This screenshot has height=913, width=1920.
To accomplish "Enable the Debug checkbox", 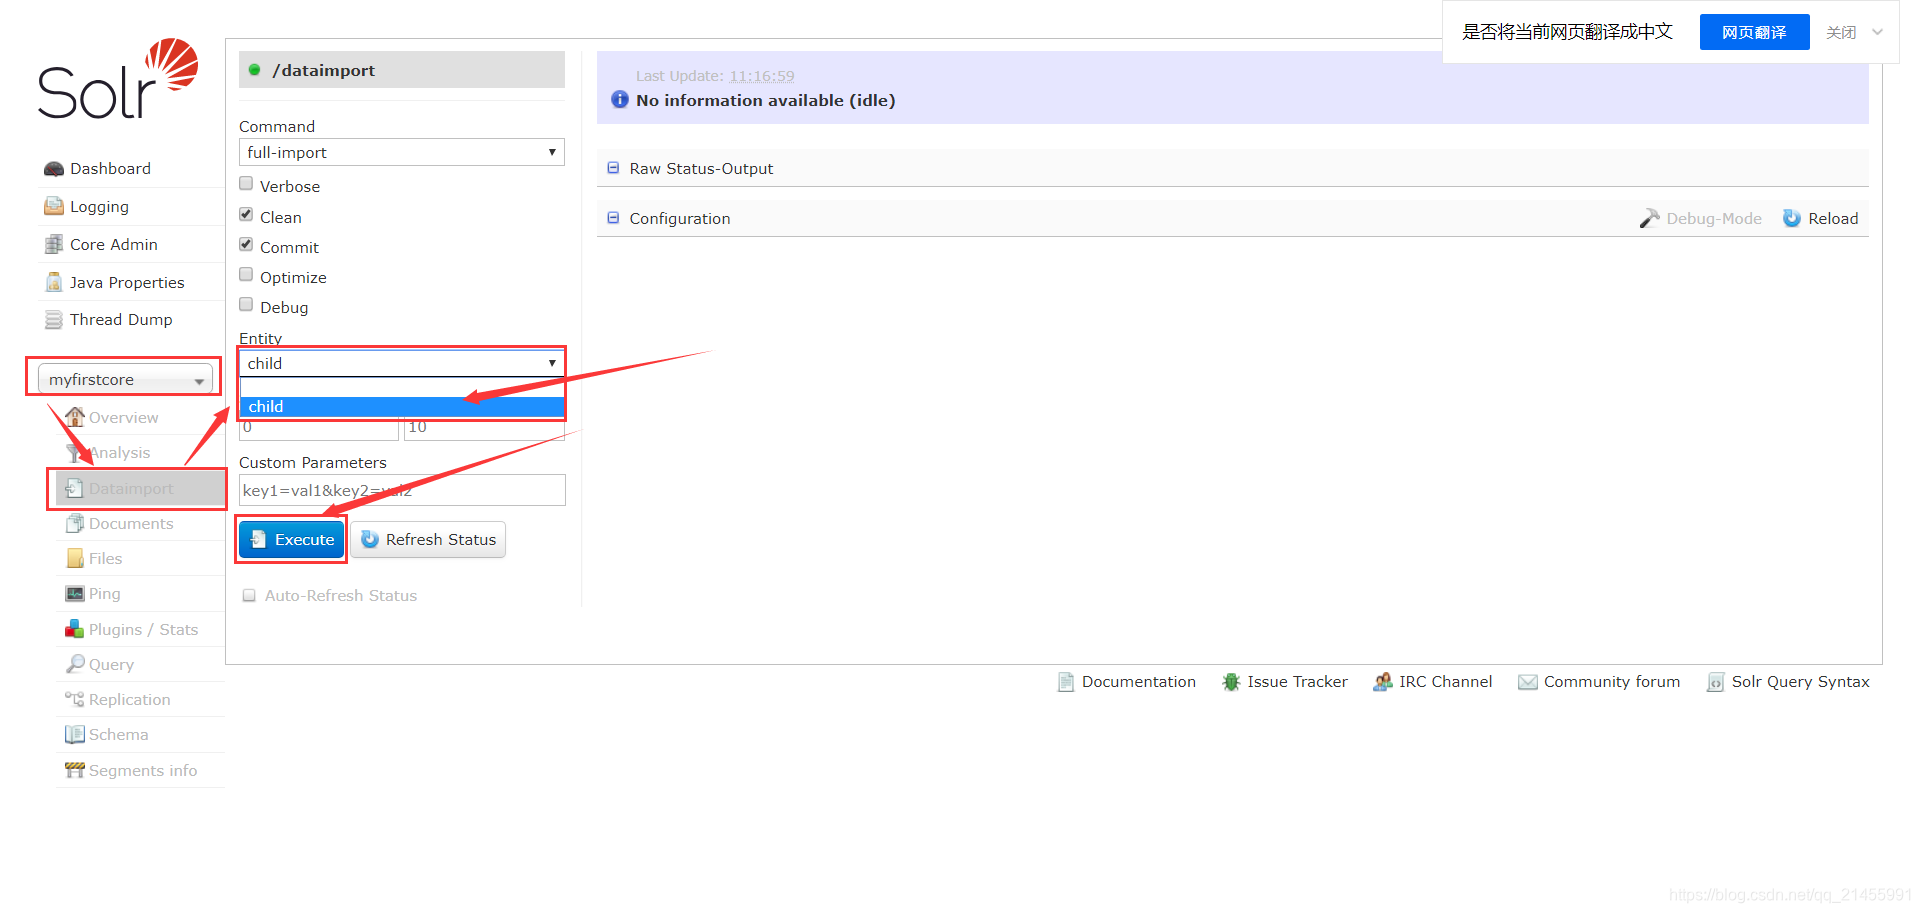I will [246, 305].
